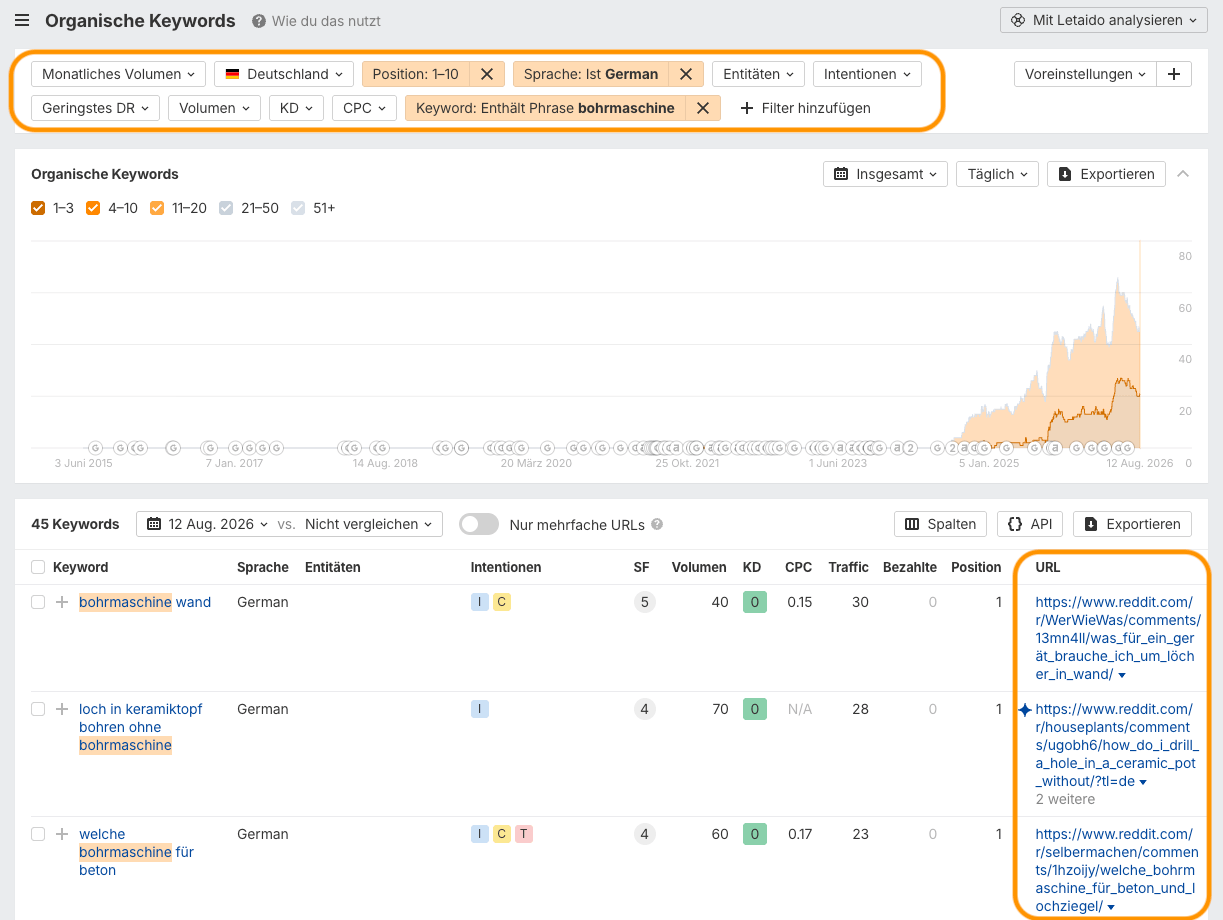
Task: Sort table by Position column
Action: pos(976,567)
